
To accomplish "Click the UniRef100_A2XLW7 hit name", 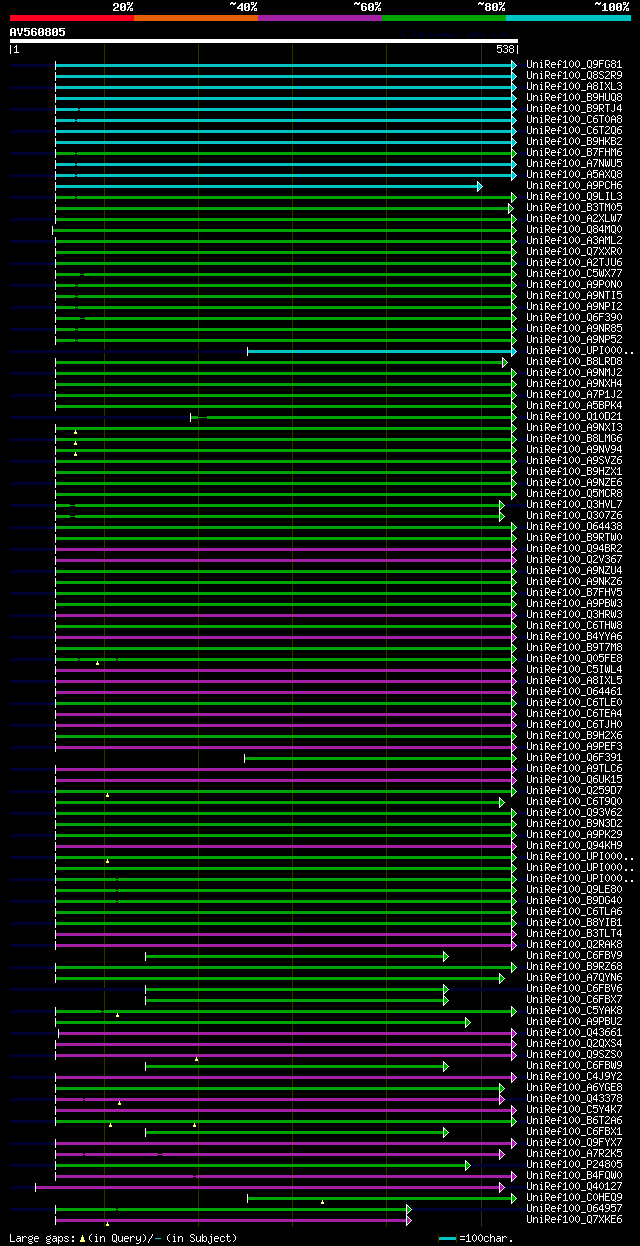I will [574, 219].
